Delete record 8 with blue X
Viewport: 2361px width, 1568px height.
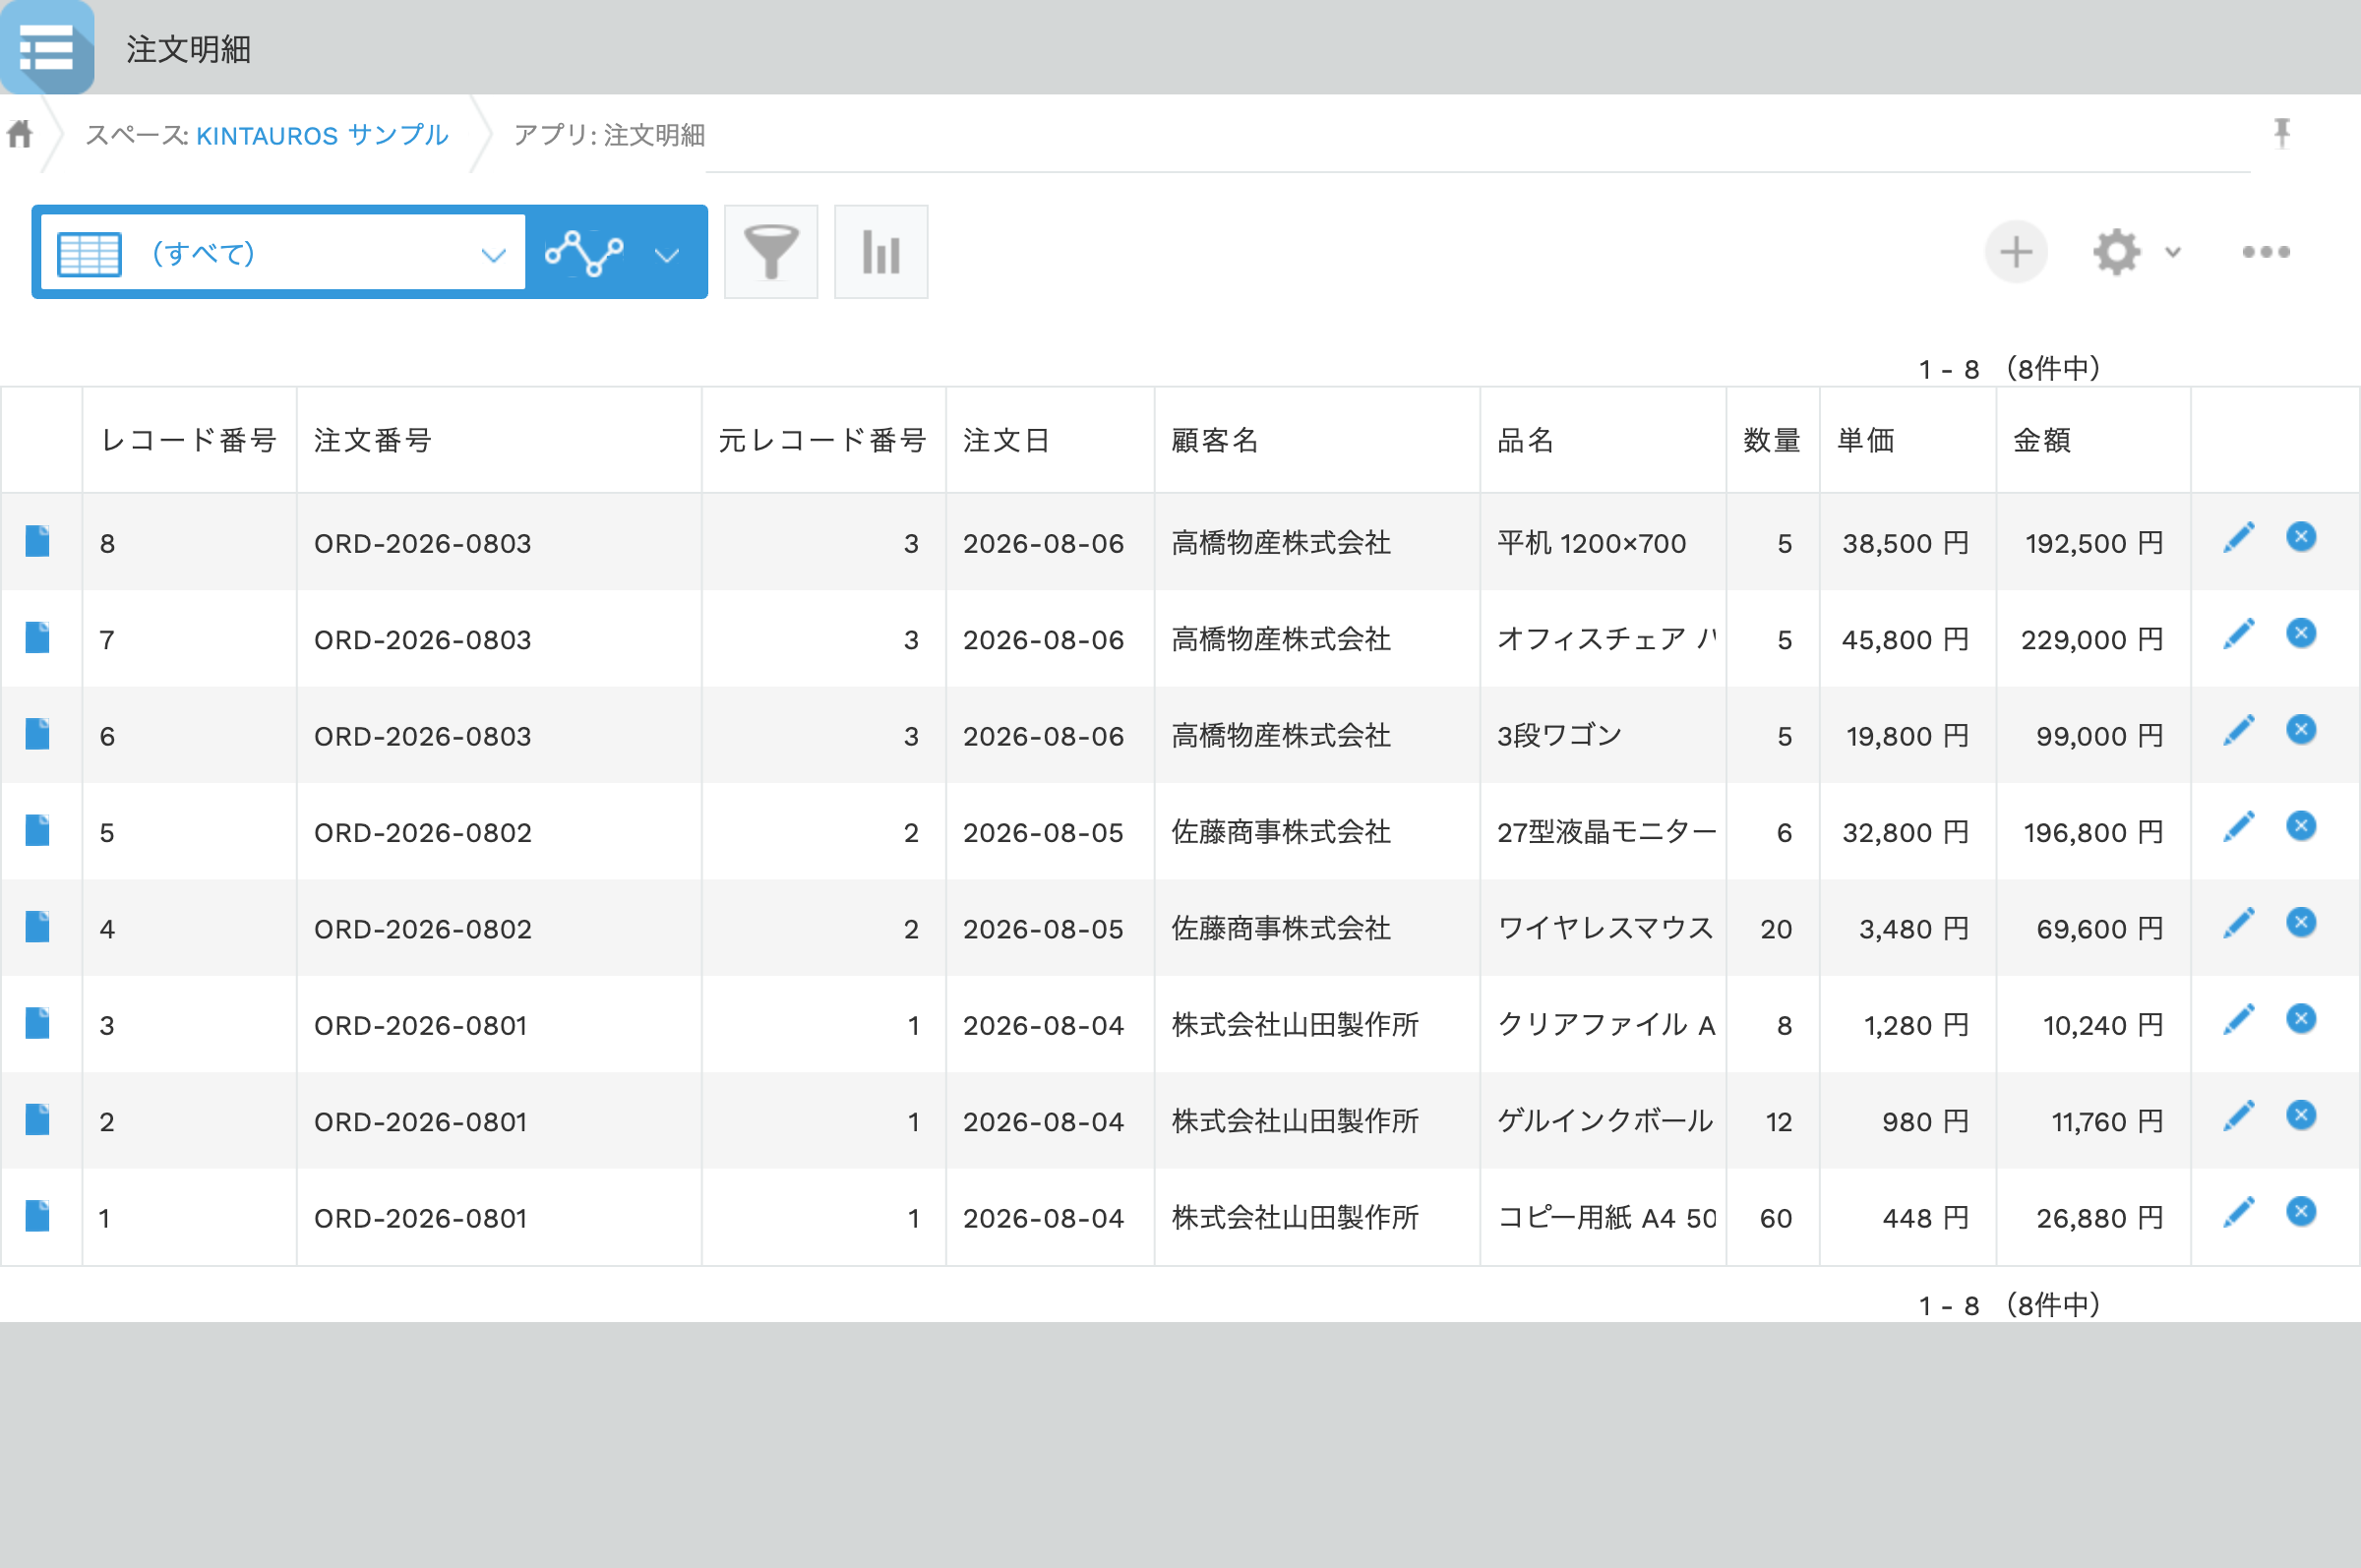[x=2301, y=537]
